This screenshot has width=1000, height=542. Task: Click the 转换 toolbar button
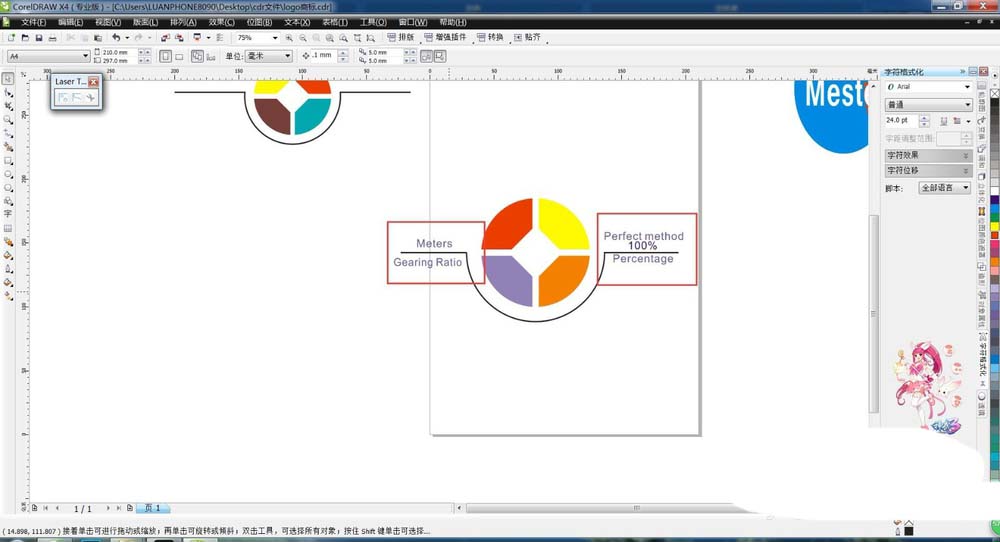click(490, 38)
